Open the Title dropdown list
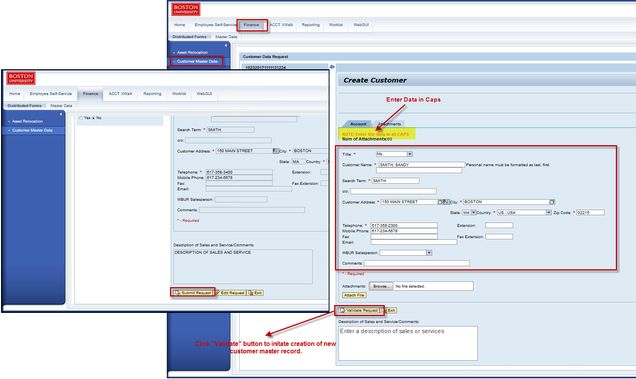Viewport: 636px width, 379px height. tap(410, 154)
